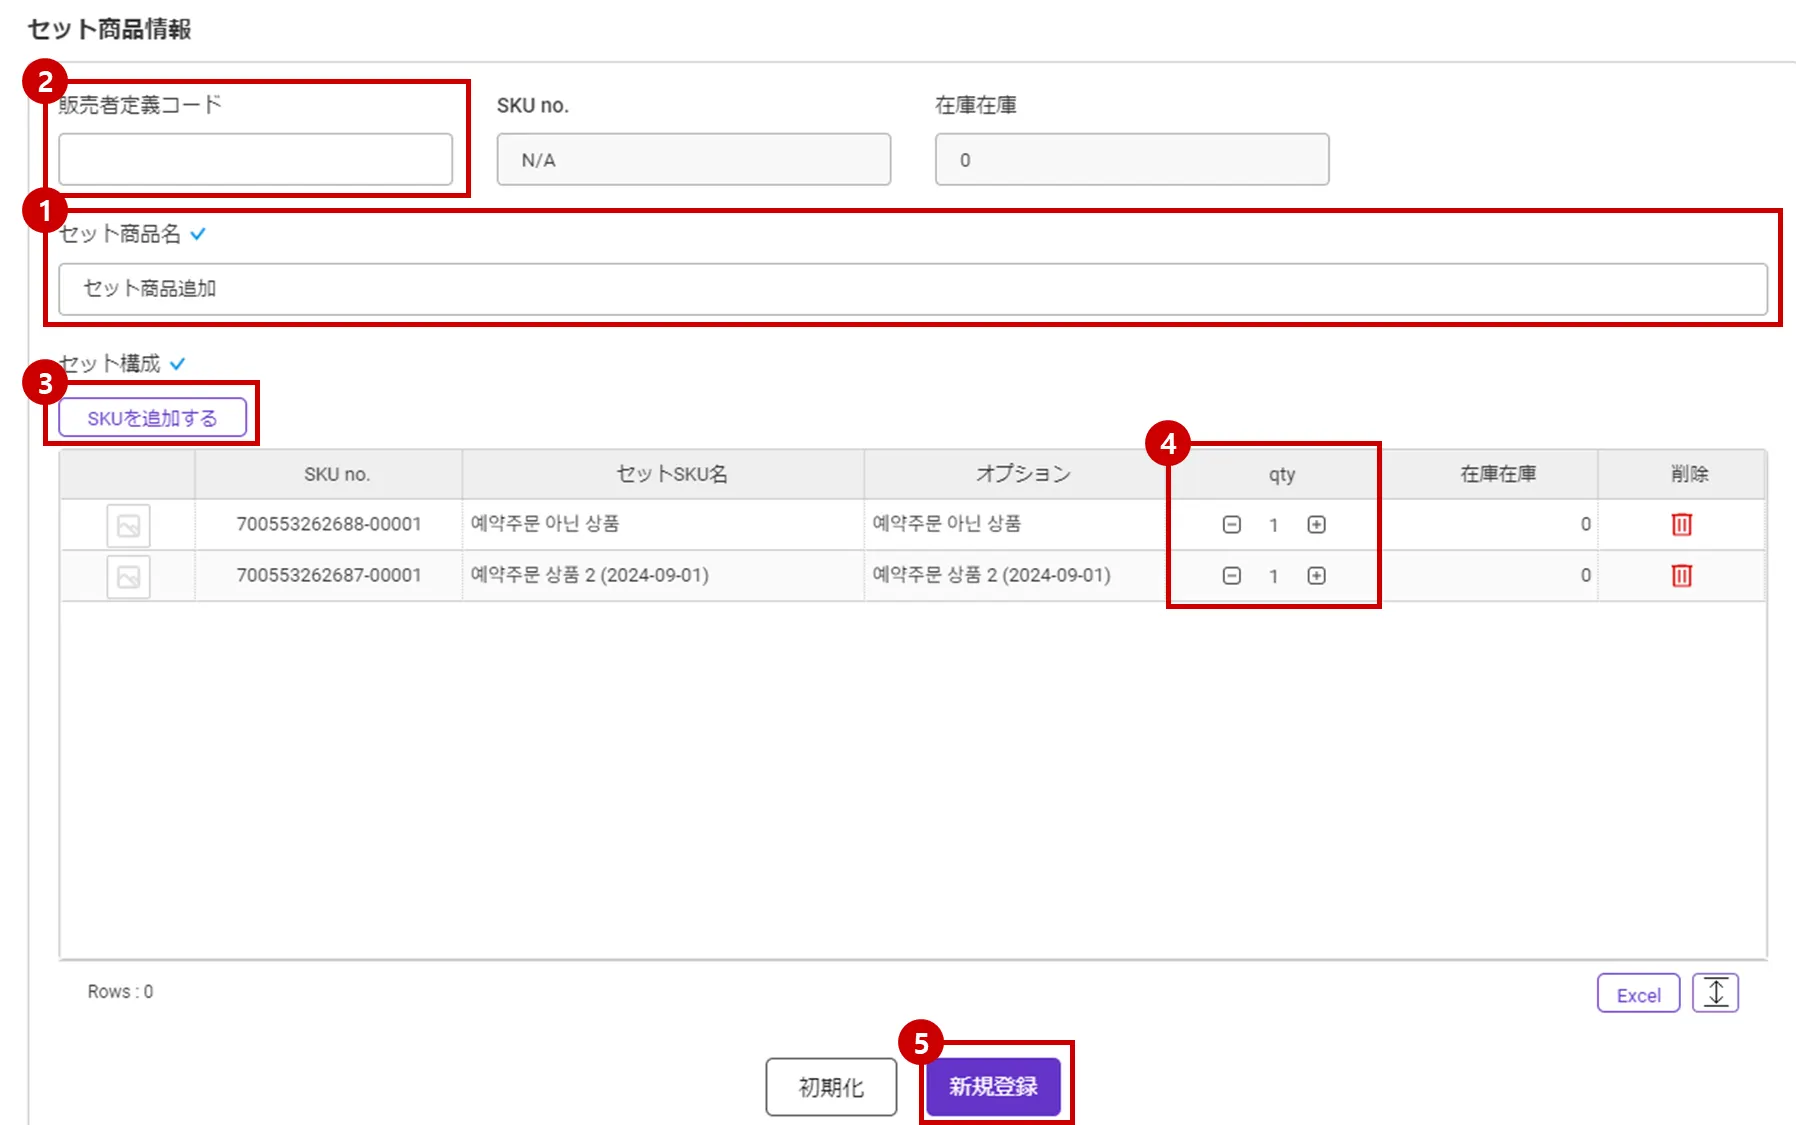Image resolution: width=1796 pixels, height=1125 pixels.
Task: Submit with the 新規登録 button
Action: [993, 1086]
